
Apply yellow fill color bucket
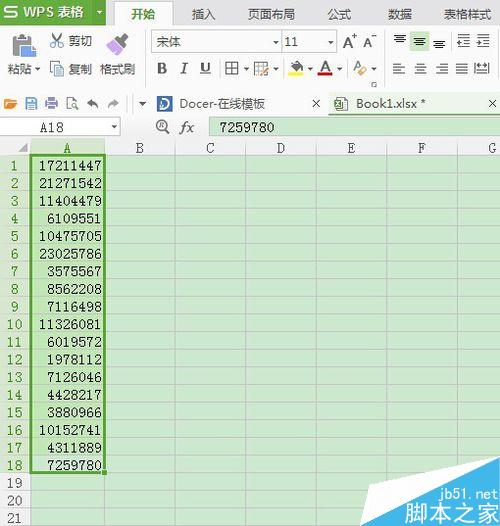(x=296, y=68)
